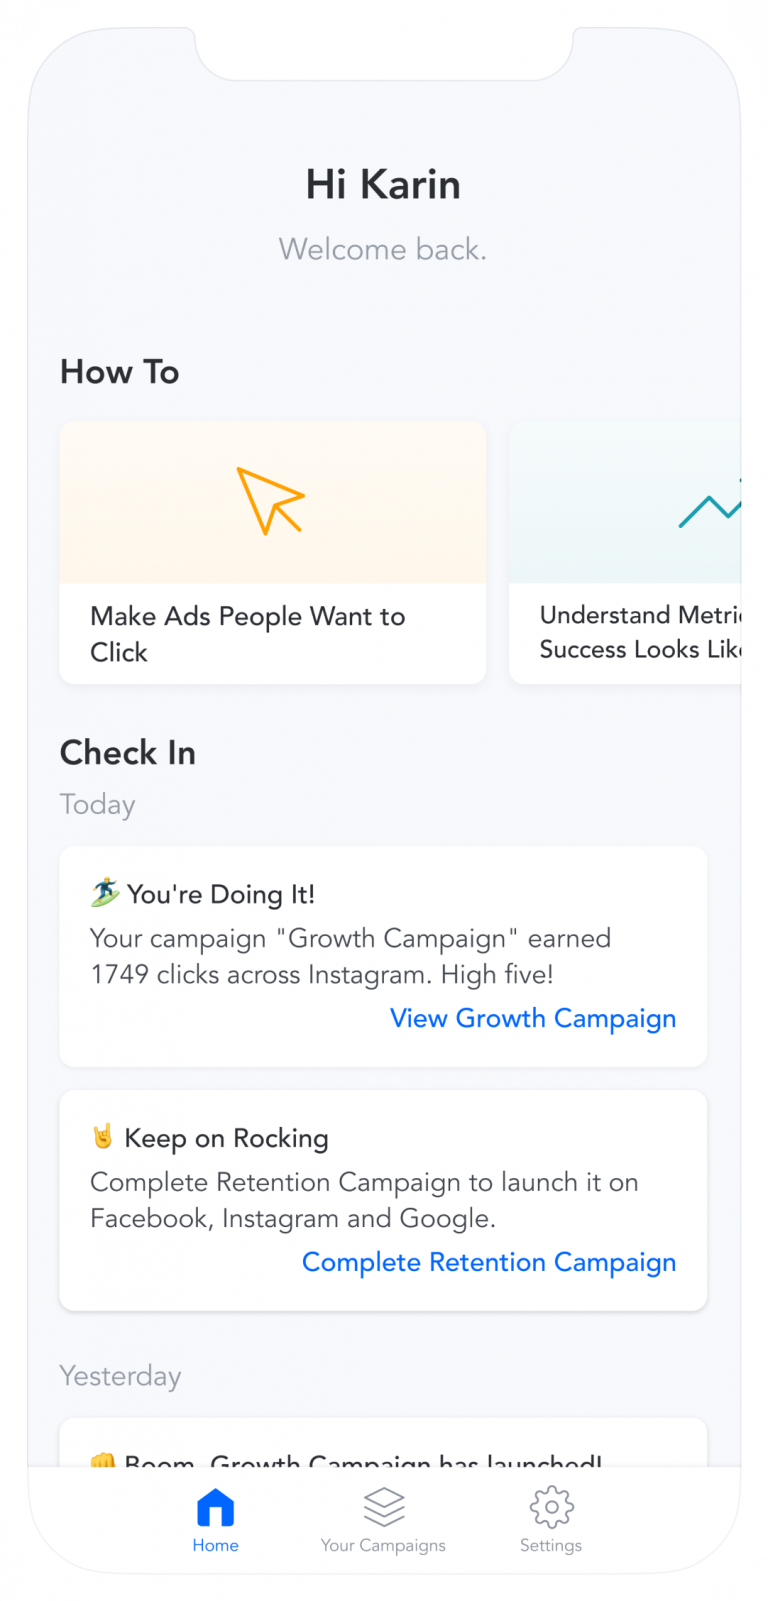768x1601 pixels.
Task: Tap the surfer emoji beside You're Doing It
Action: coord(105,892)
